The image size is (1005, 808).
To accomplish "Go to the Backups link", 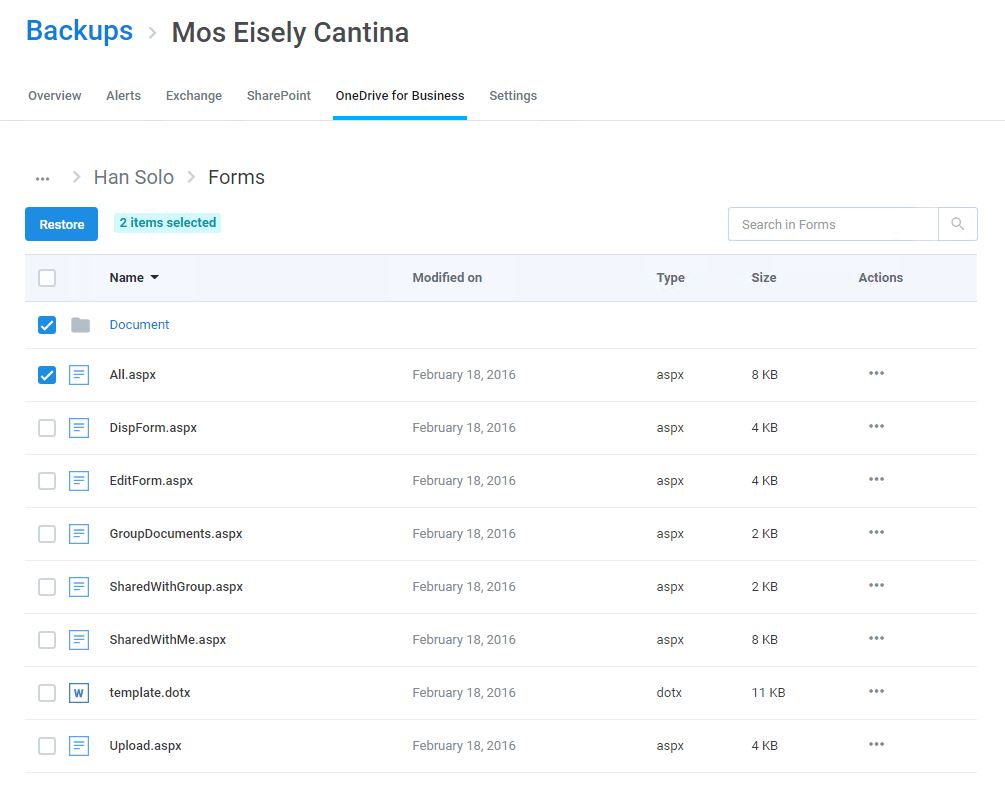I will pyautogui.click(x=79, y=31).
